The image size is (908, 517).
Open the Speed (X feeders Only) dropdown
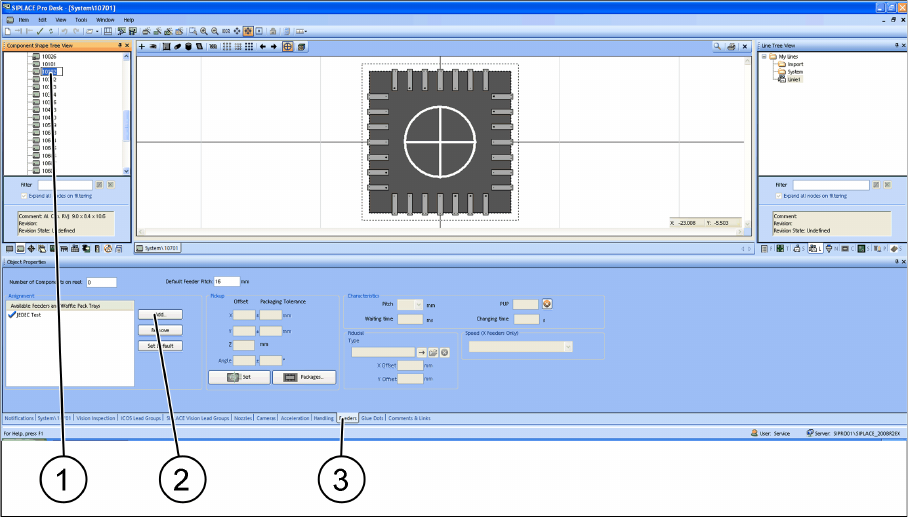(x=567, y=346)
